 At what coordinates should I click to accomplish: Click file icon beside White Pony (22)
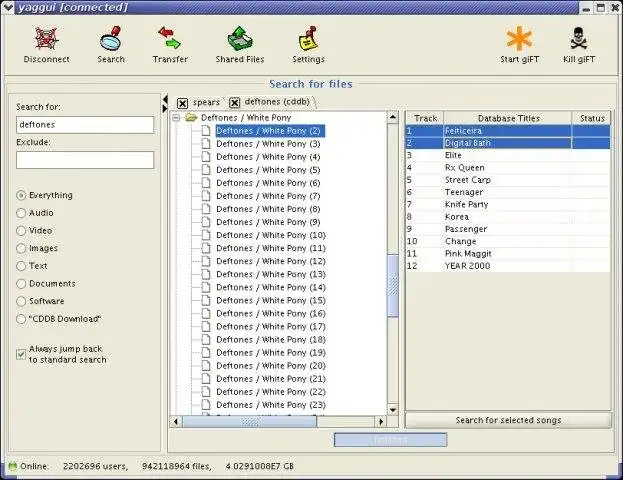(x=206, y=392)
